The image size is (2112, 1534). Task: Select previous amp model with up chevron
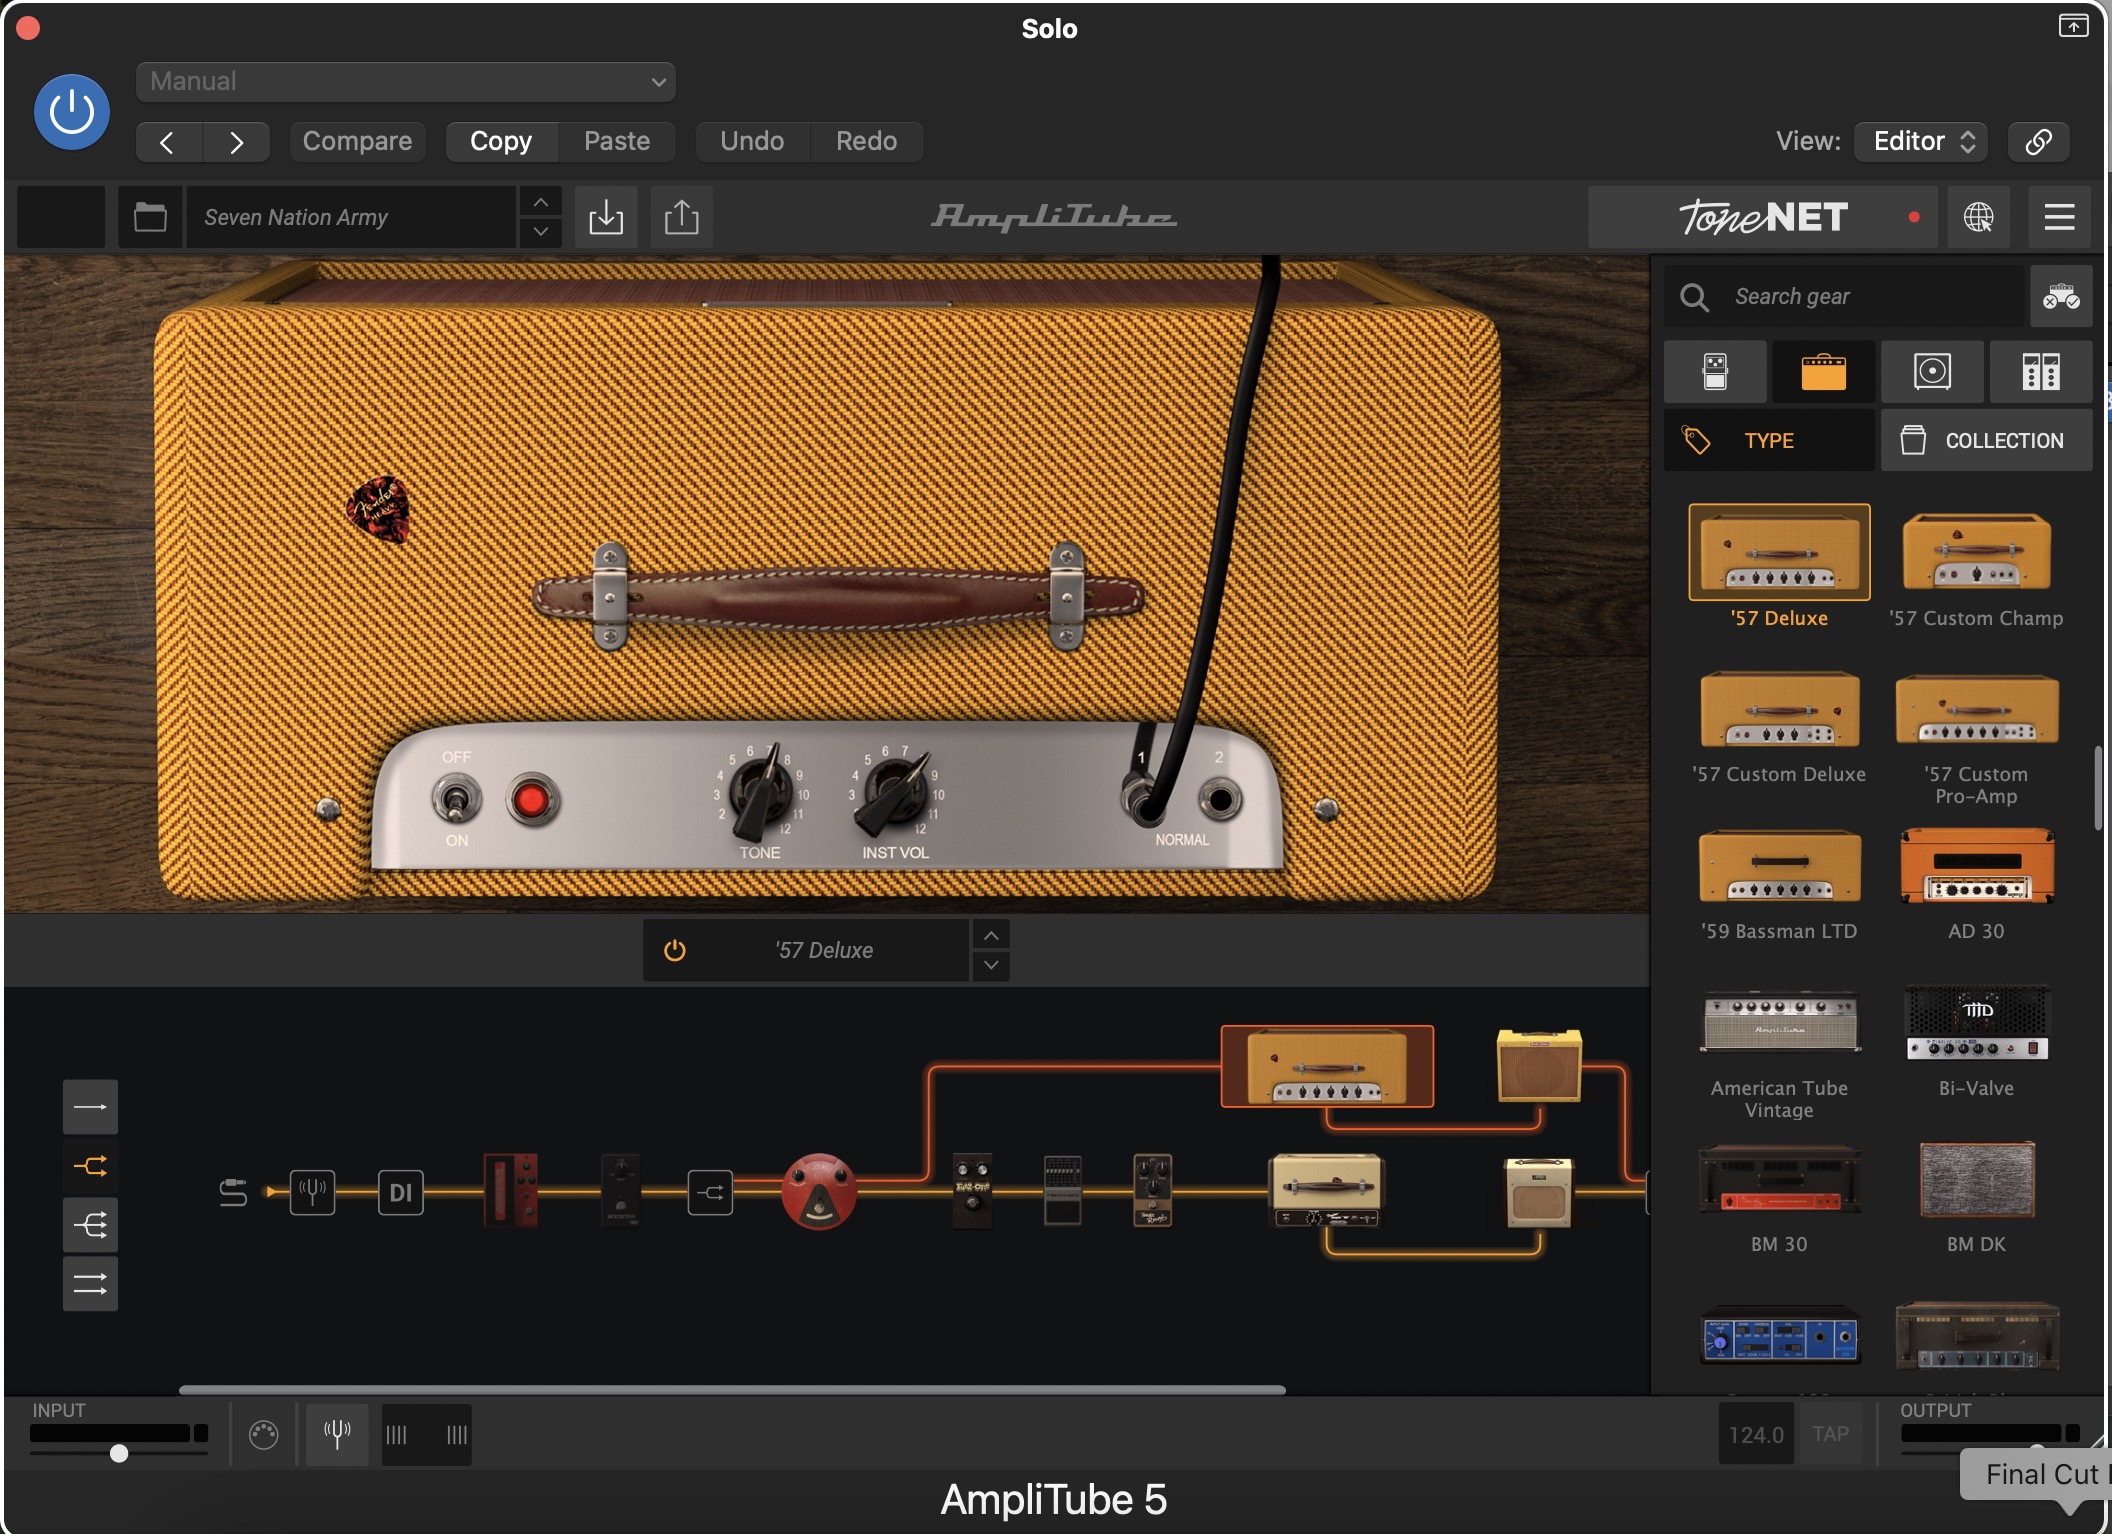(990, 935)
